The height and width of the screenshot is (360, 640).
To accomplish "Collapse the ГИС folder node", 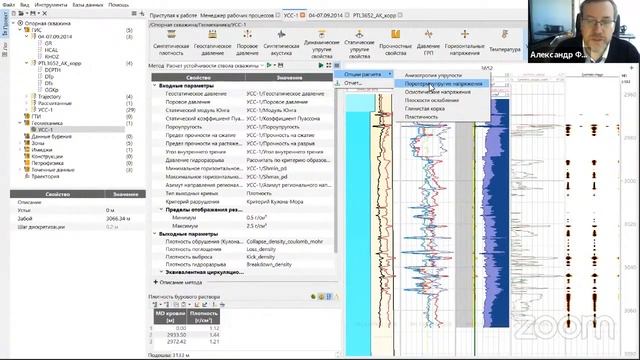I will [x=20, y=30].
